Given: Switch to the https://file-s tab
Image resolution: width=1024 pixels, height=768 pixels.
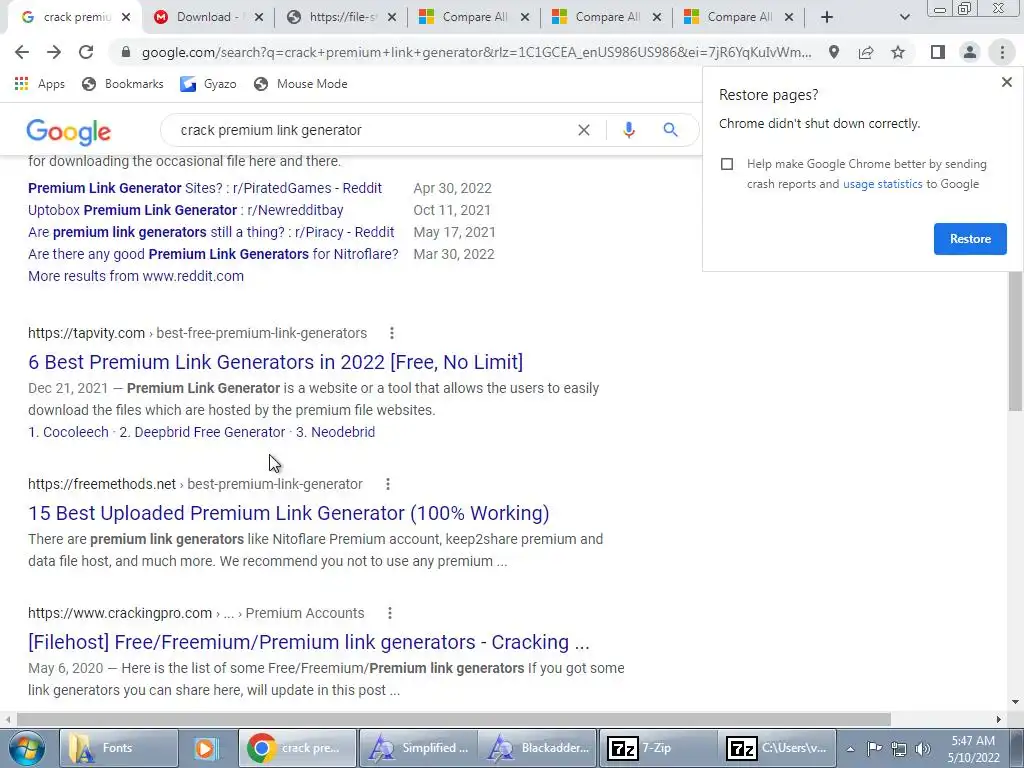Looking at the screenshot, I should 342,17.
